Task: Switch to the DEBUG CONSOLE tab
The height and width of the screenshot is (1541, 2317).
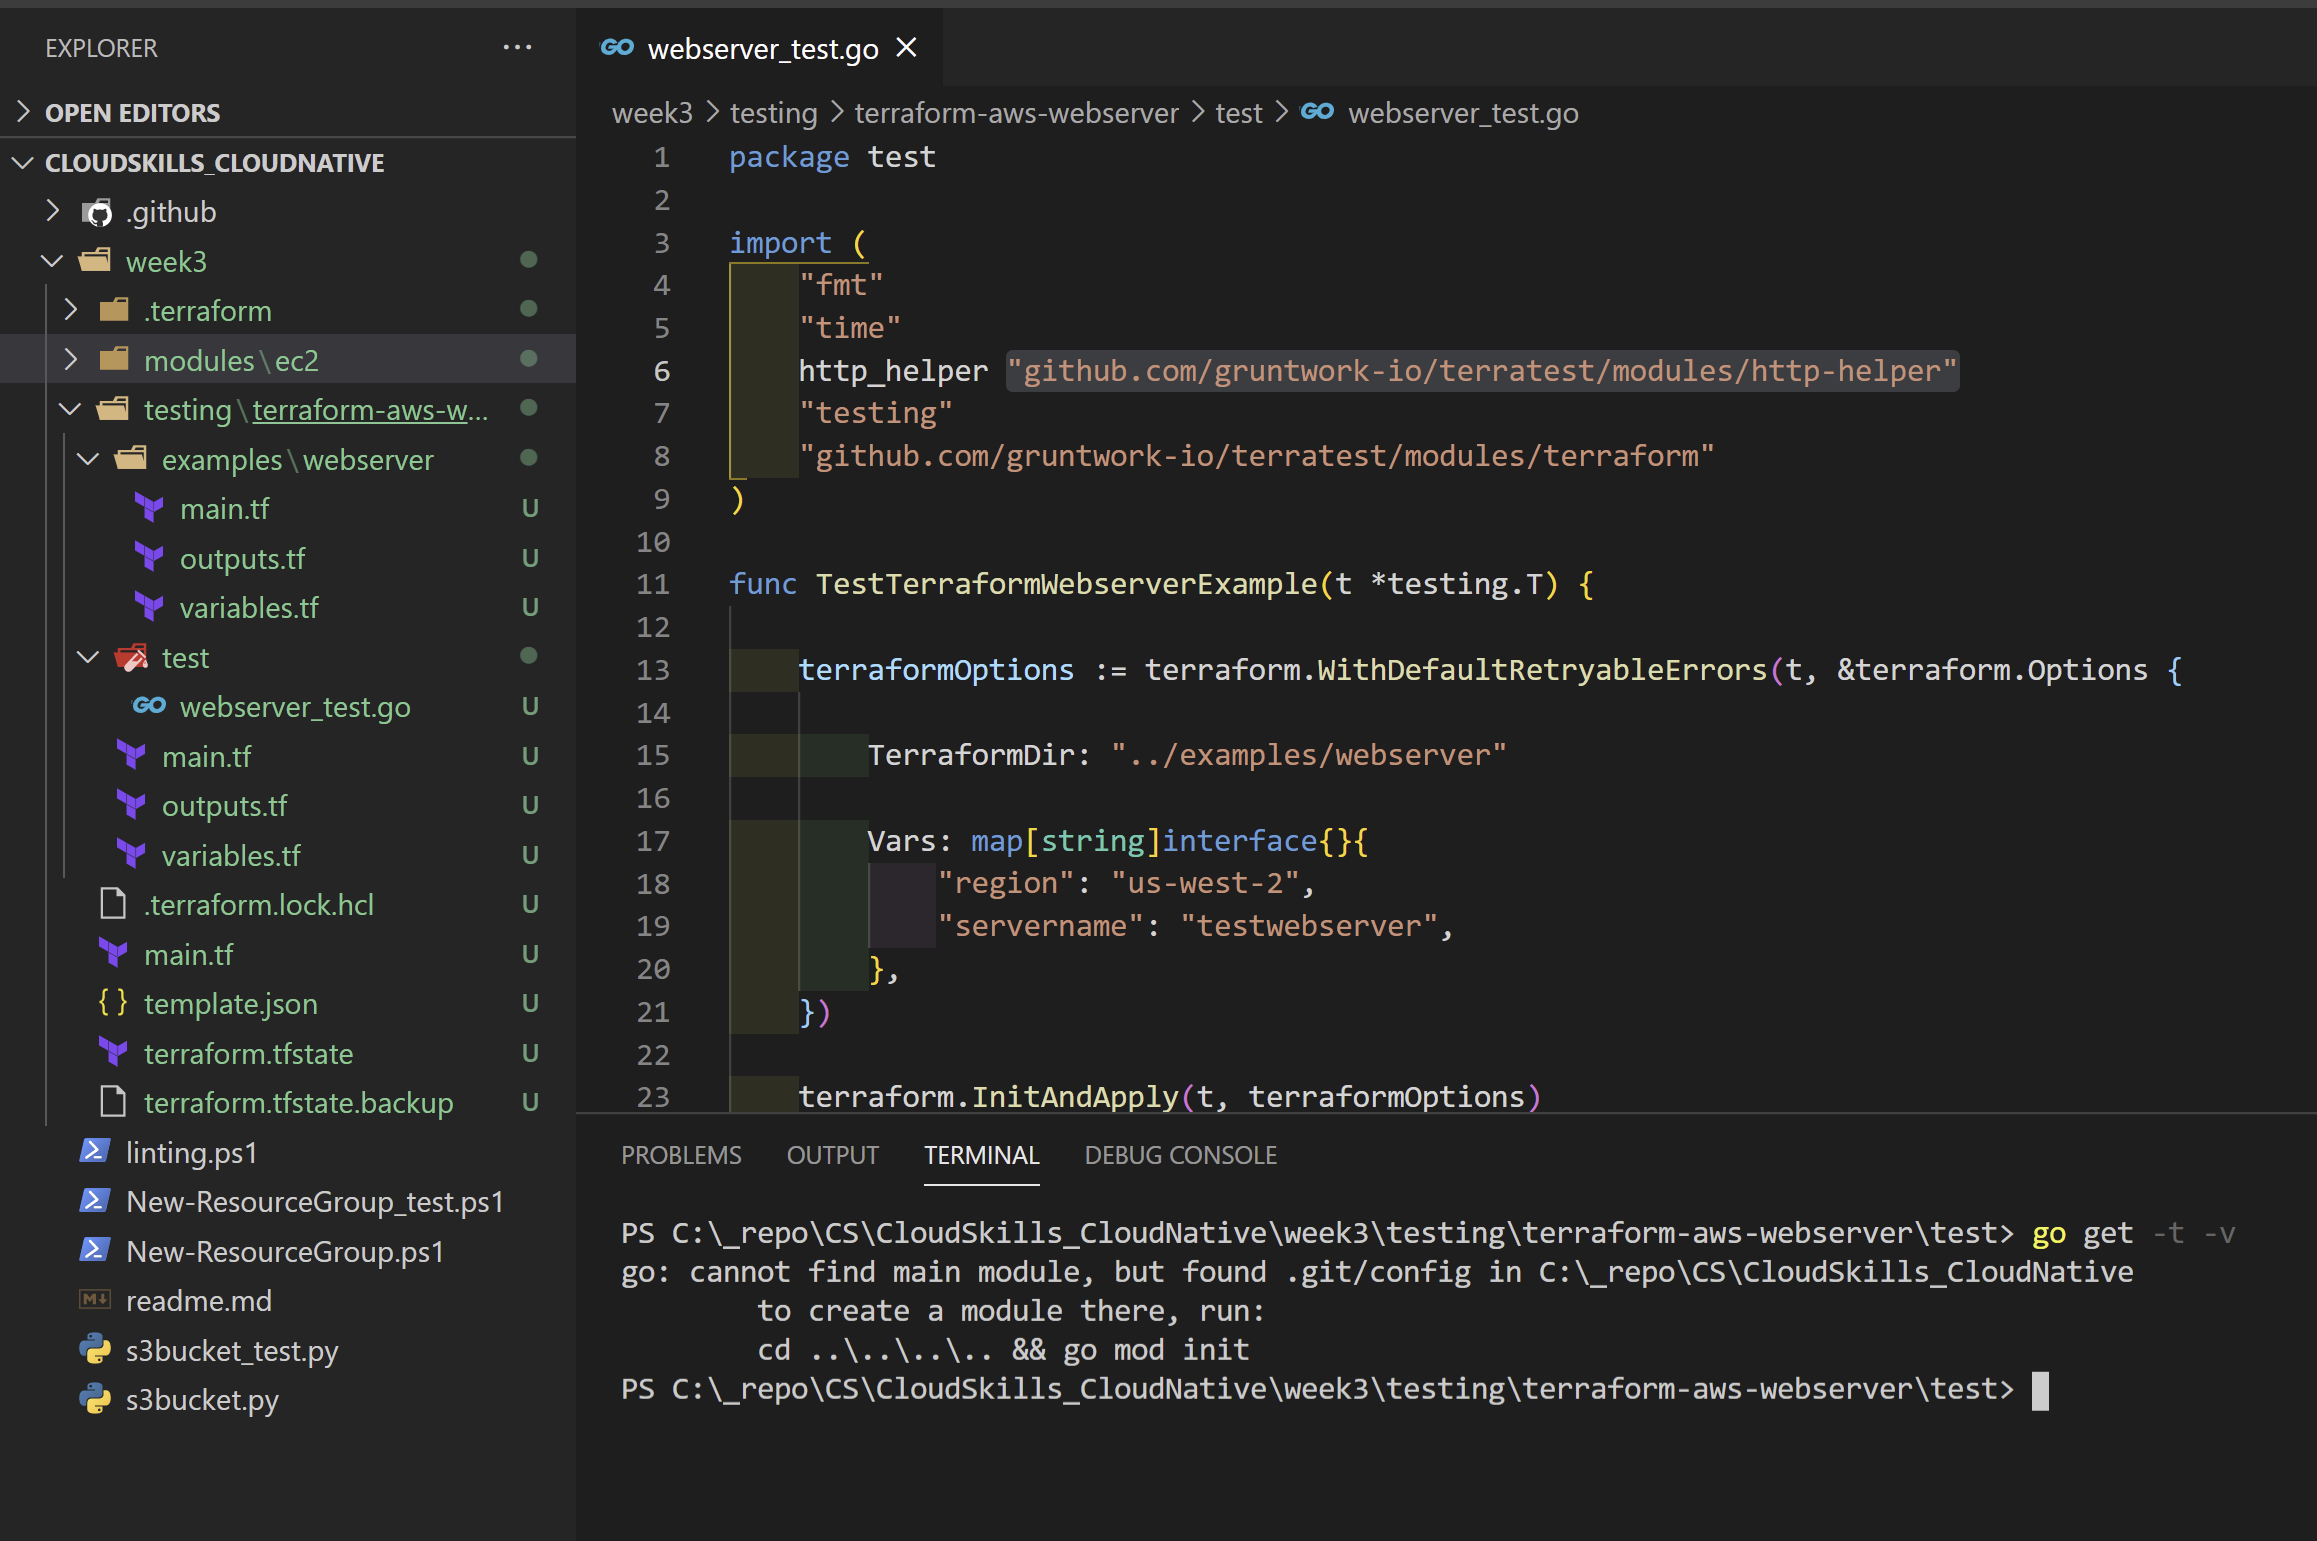Action: click(x=1180, y=1155)
